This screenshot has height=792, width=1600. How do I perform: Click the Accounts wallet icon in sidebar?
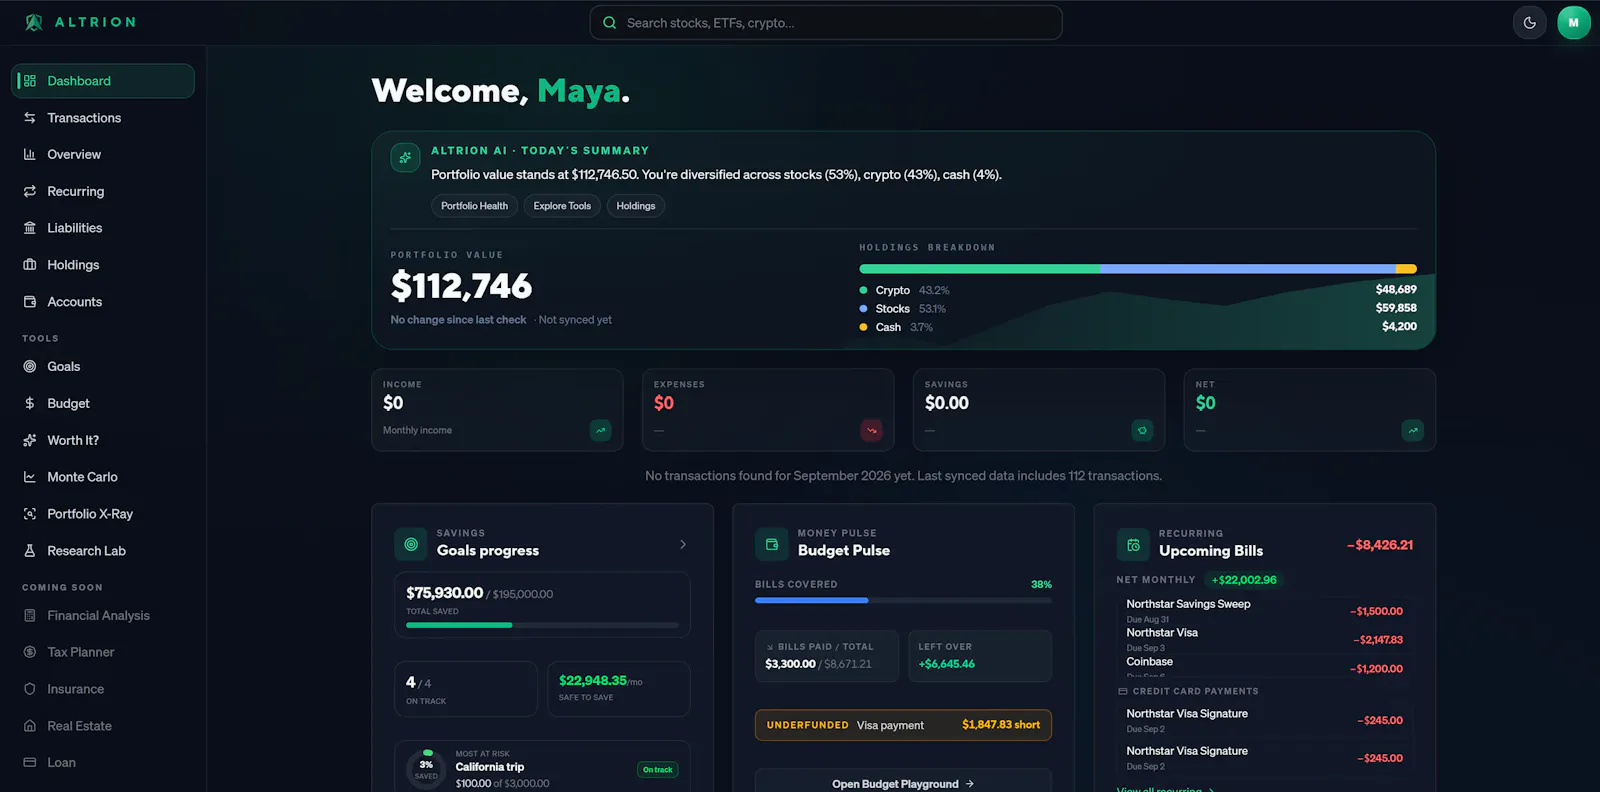click(x=30, y=302)
